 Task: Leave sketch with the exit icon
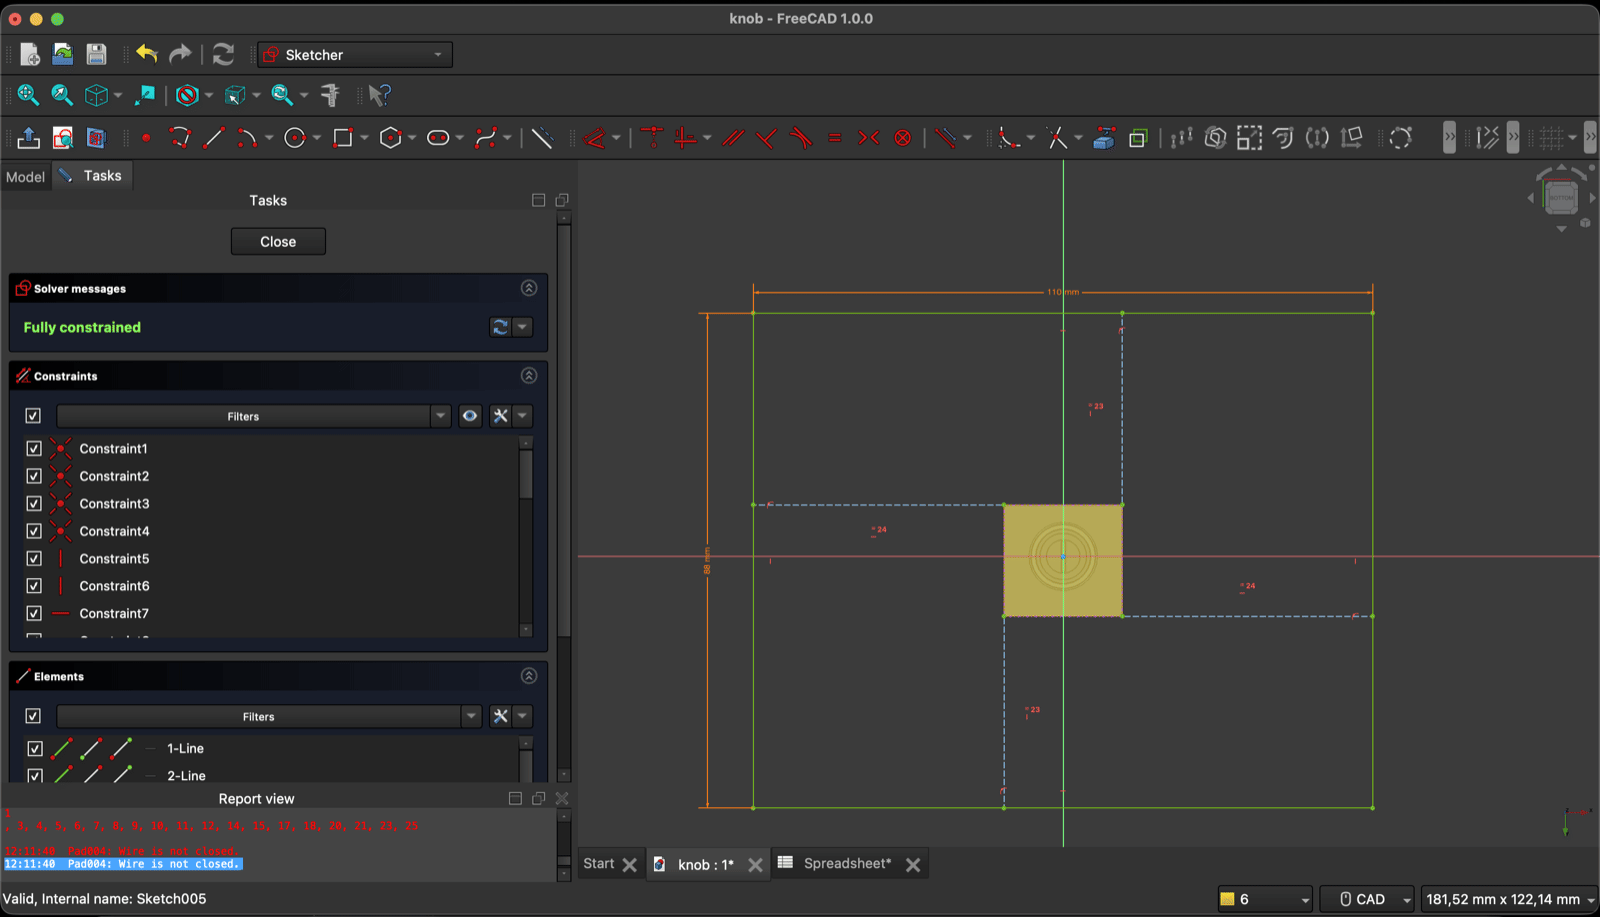(29, 138)
